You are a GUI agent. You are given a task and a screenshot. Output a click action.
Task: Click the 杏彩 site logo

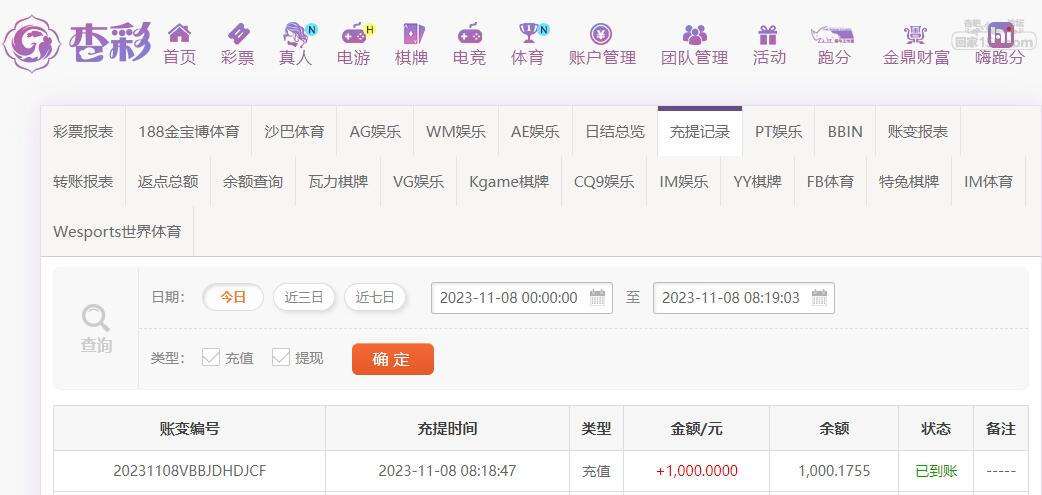pyautogui.click(x=78, y=42)
